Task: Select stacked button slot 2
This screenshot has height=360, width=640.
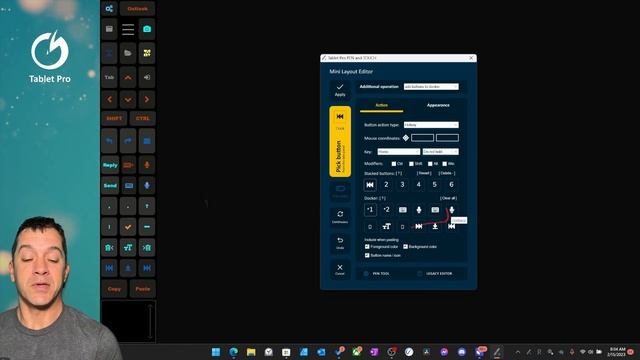Action: pos(386,185)
